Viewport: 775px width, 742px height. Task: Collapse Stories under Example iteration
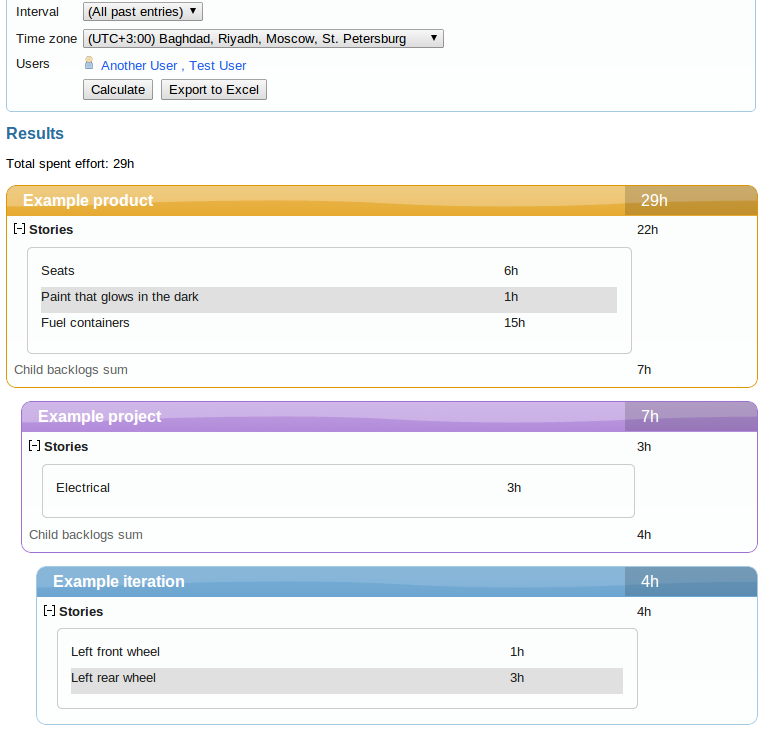tap(49, 611)
